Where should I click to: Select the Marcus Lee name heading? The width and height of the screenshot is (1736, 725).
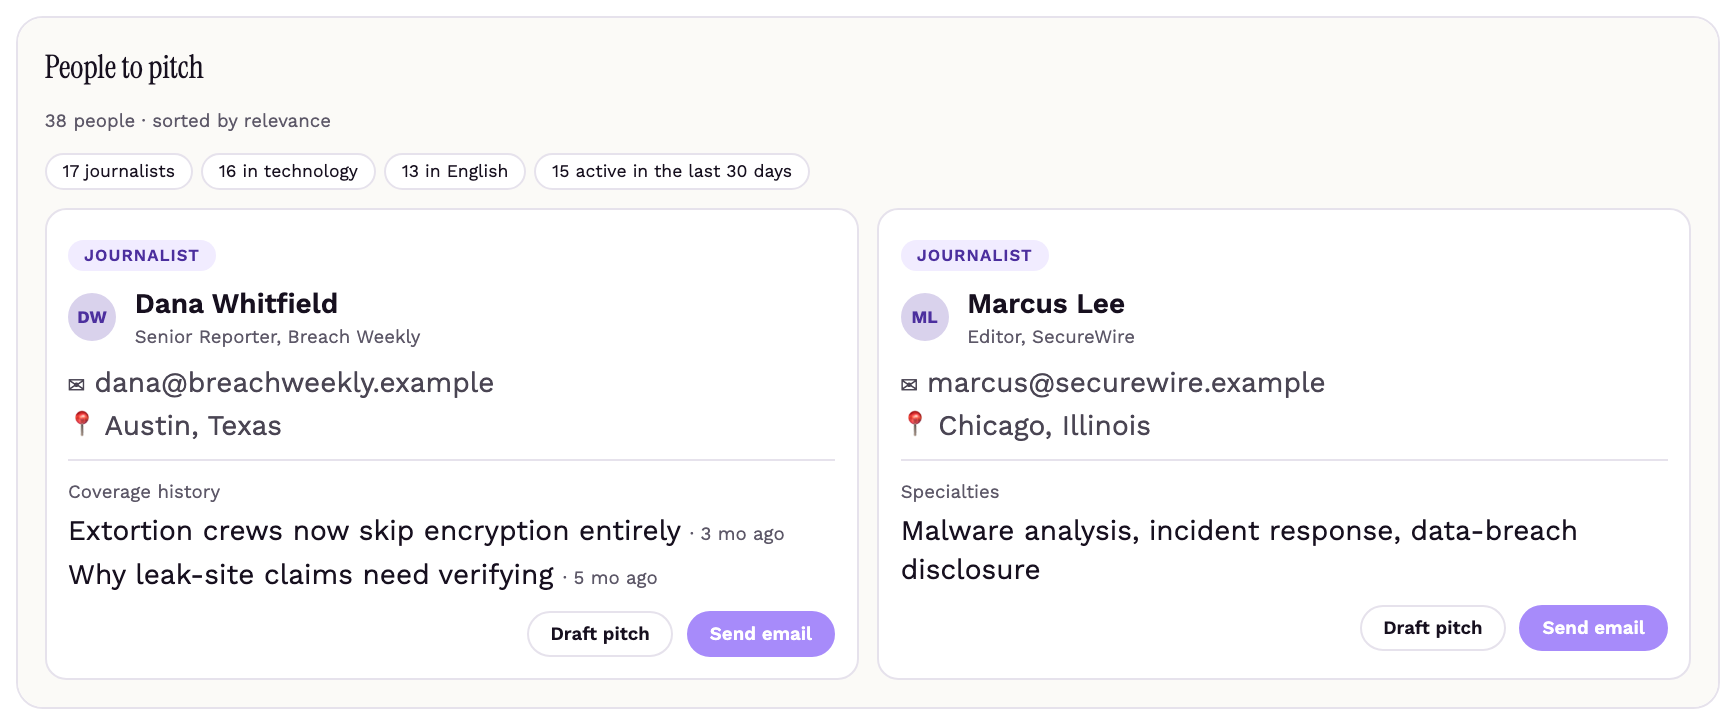[1046, 304]
